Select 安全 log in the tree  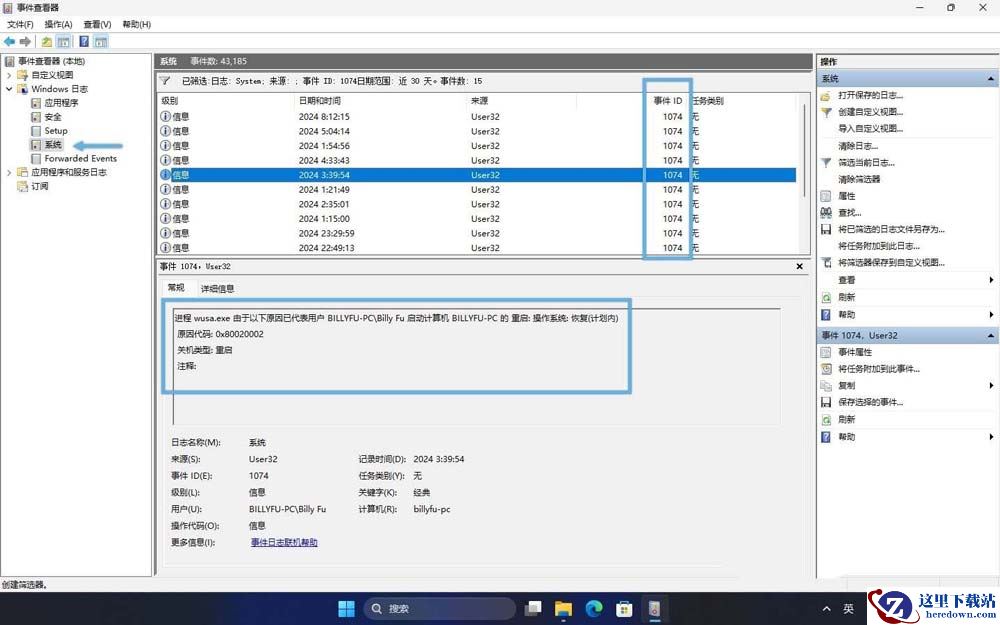coord(53,117)
